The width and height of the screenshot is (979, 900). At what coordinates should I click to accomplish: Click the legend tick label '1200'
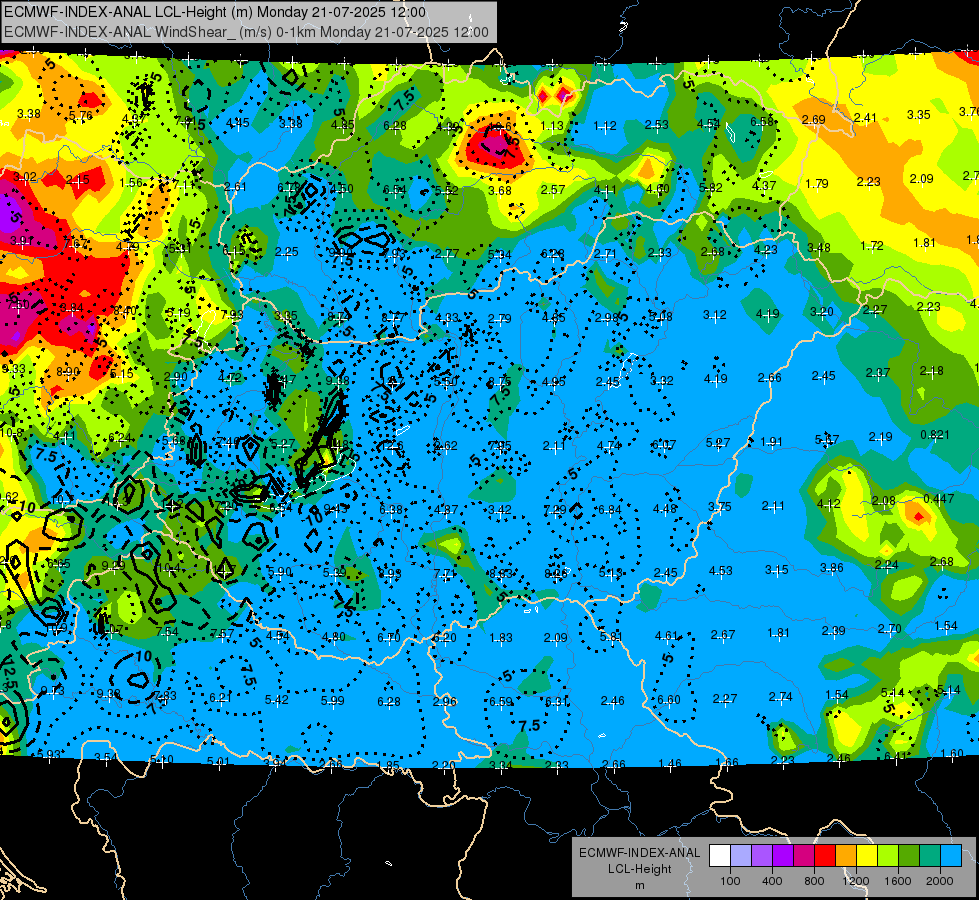[x=855, y=881]
